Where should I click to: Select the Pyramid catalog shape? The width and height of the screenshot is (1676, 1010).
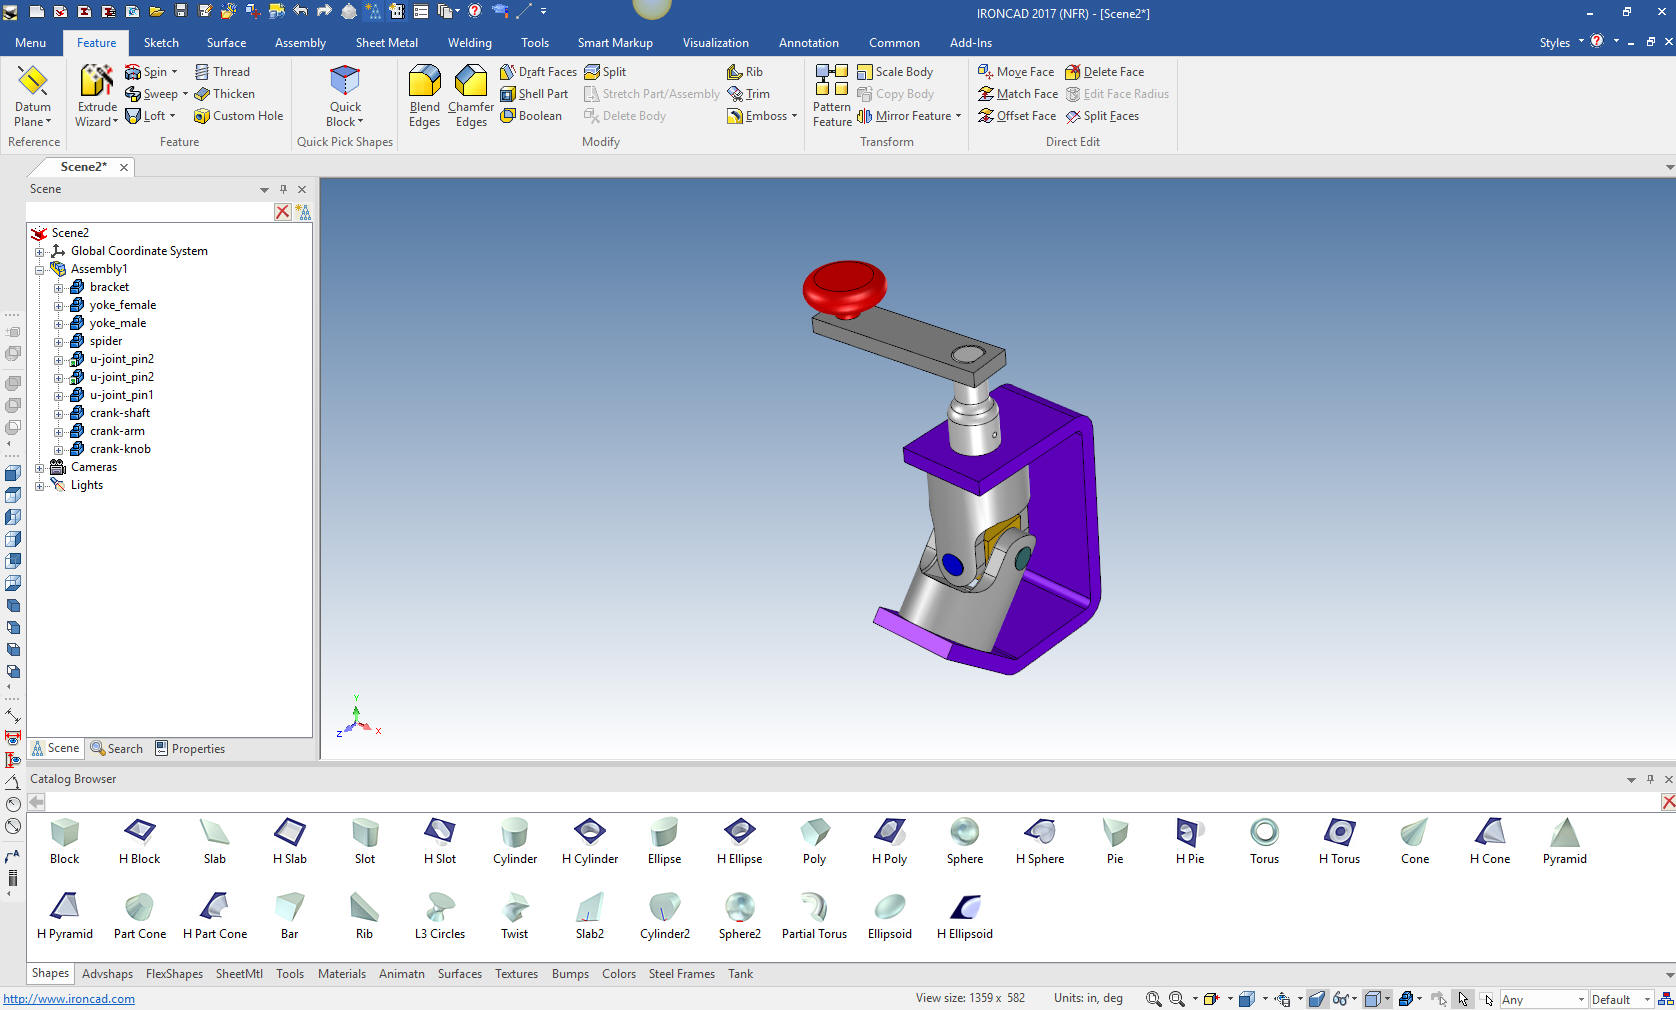coord(1564,840)
